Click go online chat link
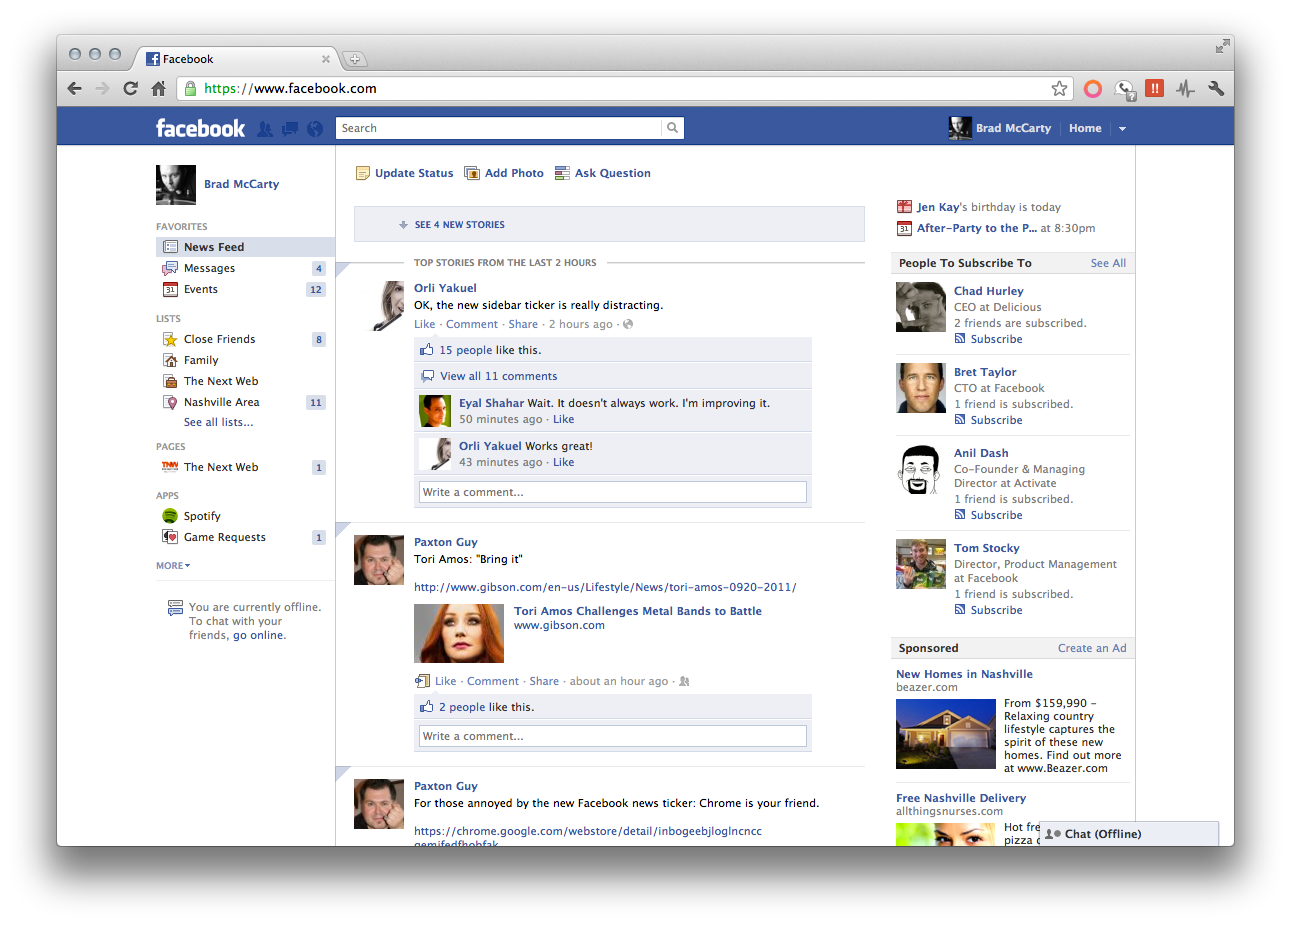The image size is (1291, 925). coord(258,635)
